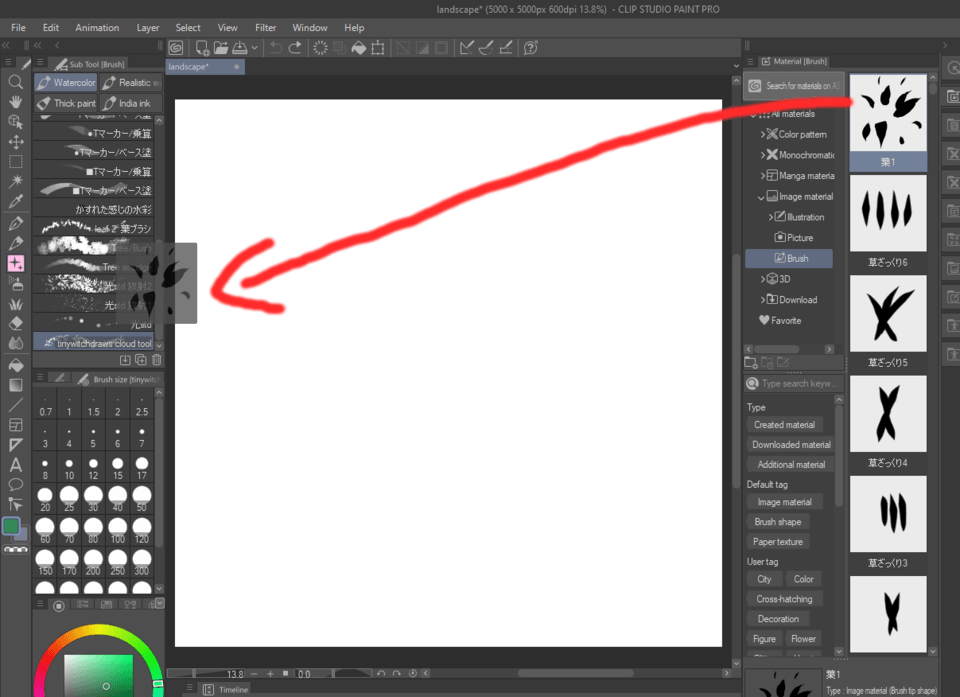Toggle the Created material filter
Viewport: 960px width, 697px height.
click(784, 424)
